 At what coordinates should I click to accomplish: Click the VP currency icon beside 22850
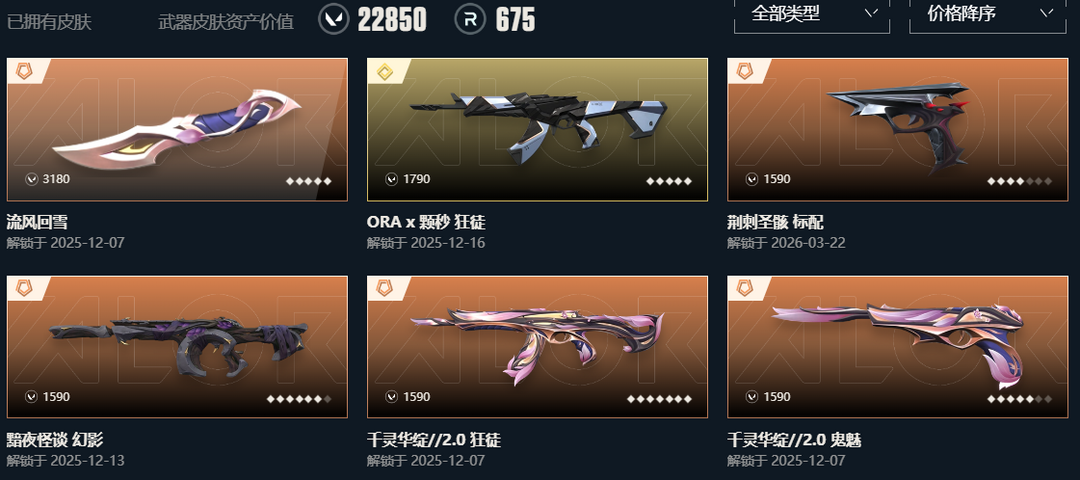point(333,19)
